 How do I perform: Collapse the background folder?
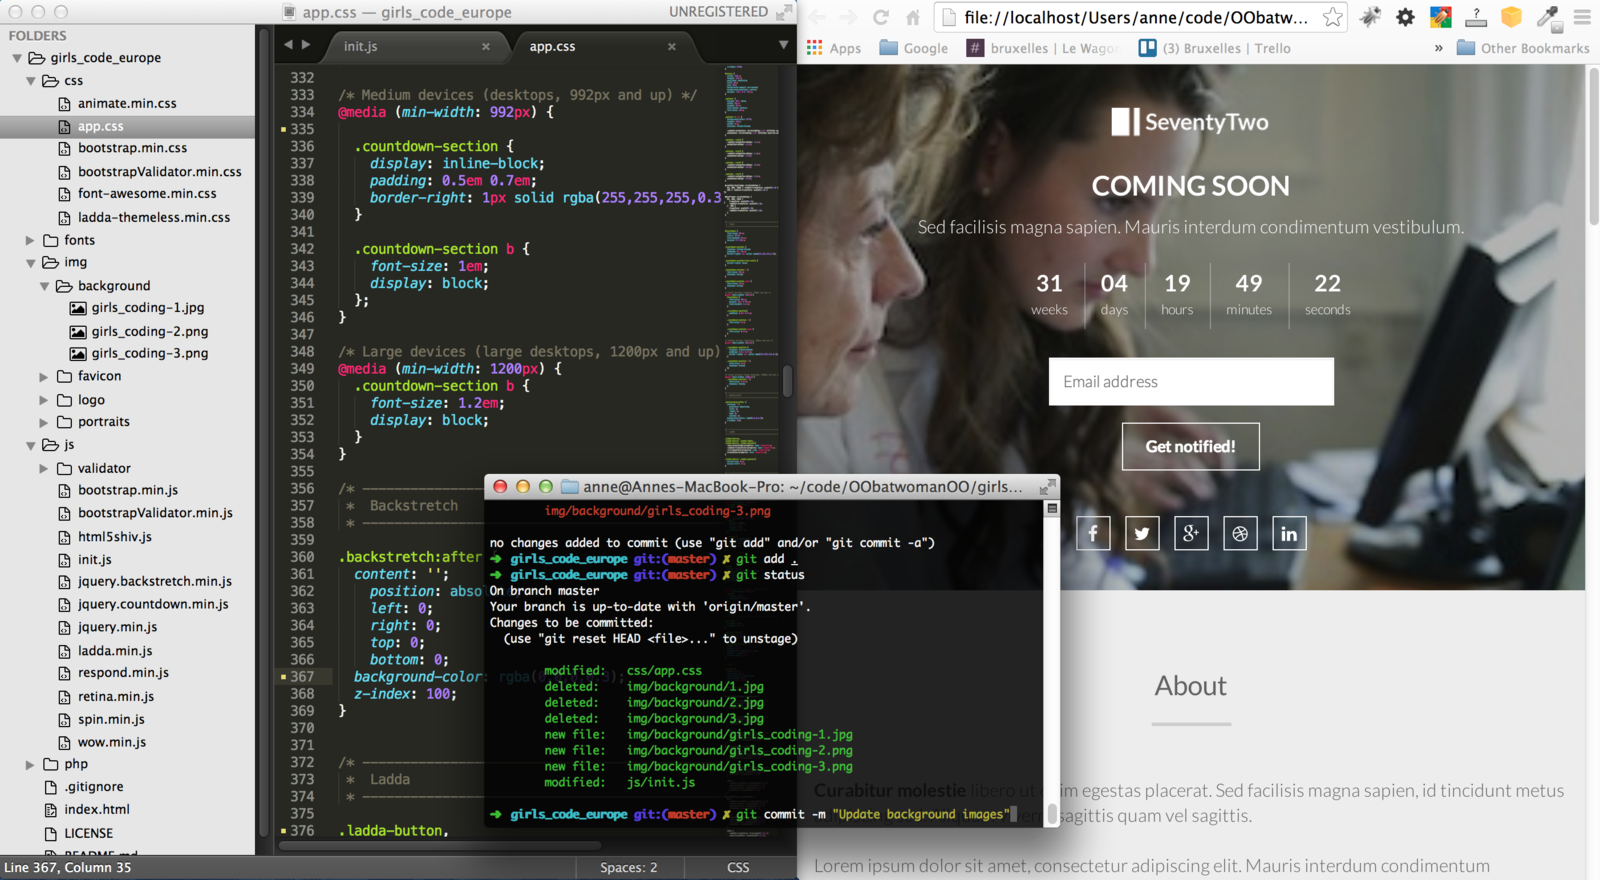(44, 286)
